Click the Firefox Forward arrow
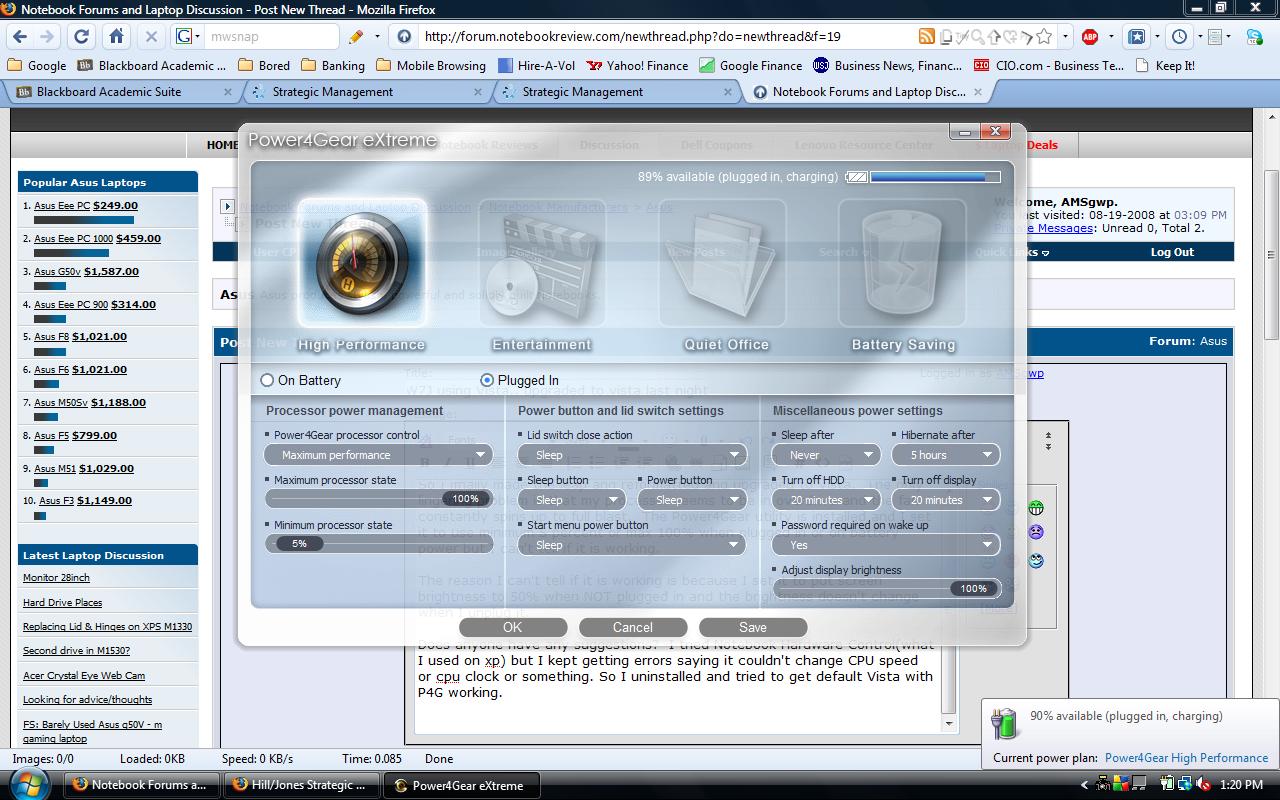Image resolution: width=1280 pixels, height=800 pixels. click(46, 36)
